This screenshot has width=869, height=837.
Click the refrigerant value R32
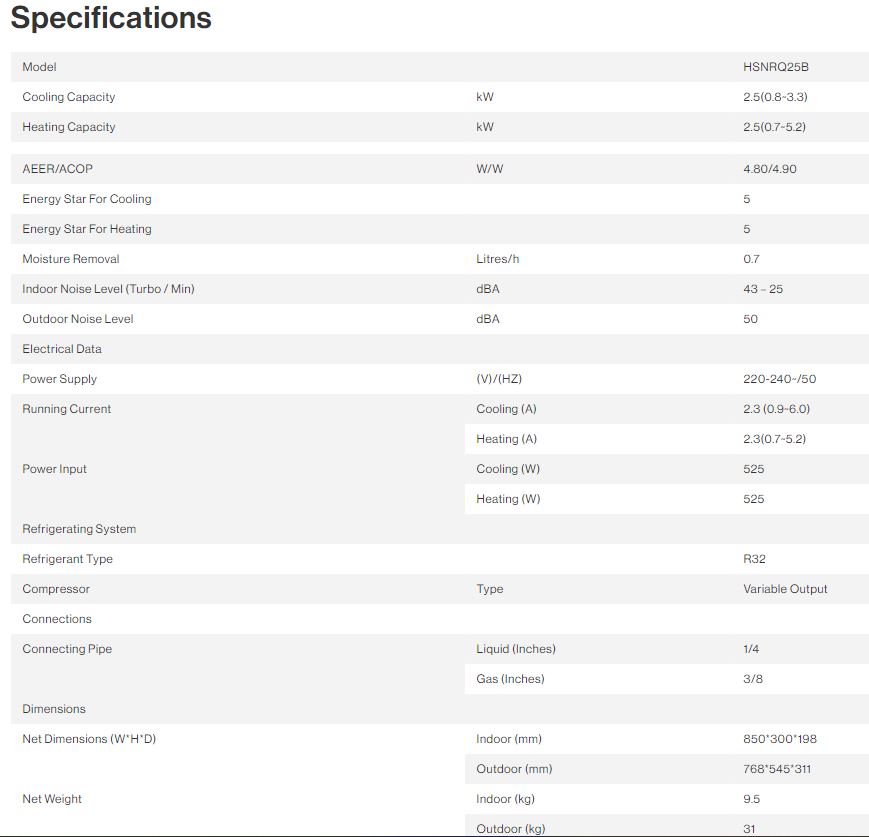click(x=755, y=559)
